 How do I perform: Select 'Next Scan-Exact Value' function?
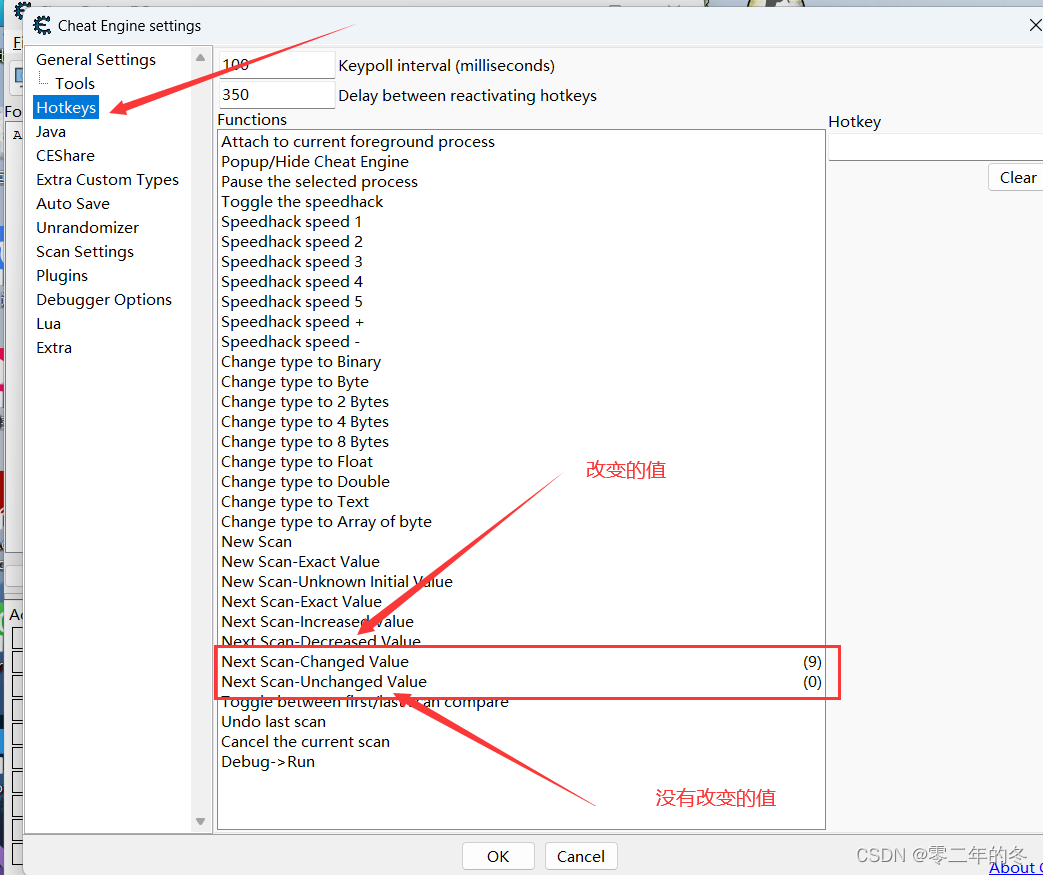pyautogui.click(x=521, y=601)
